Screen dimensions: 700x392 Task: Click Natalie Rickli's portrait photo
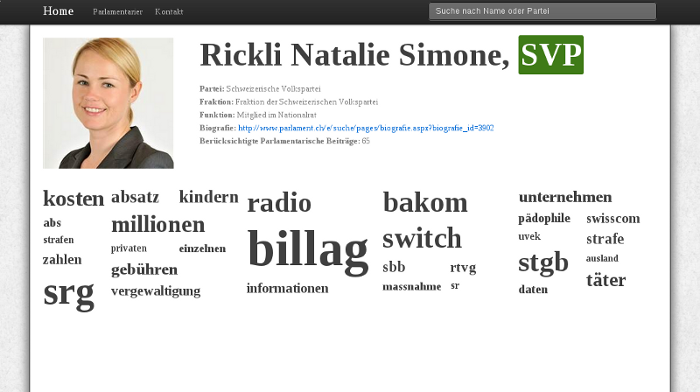pos(108,103)
